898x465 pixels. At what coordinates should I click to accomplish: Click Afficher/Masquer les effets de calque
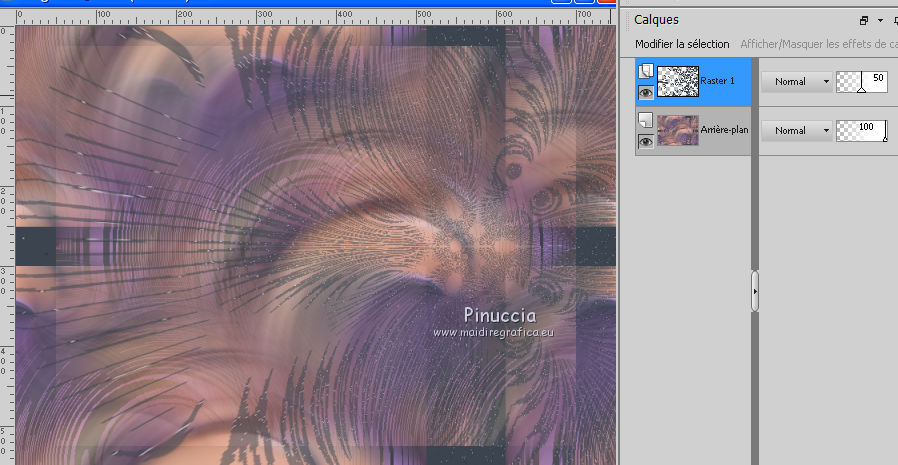point(819,44)
